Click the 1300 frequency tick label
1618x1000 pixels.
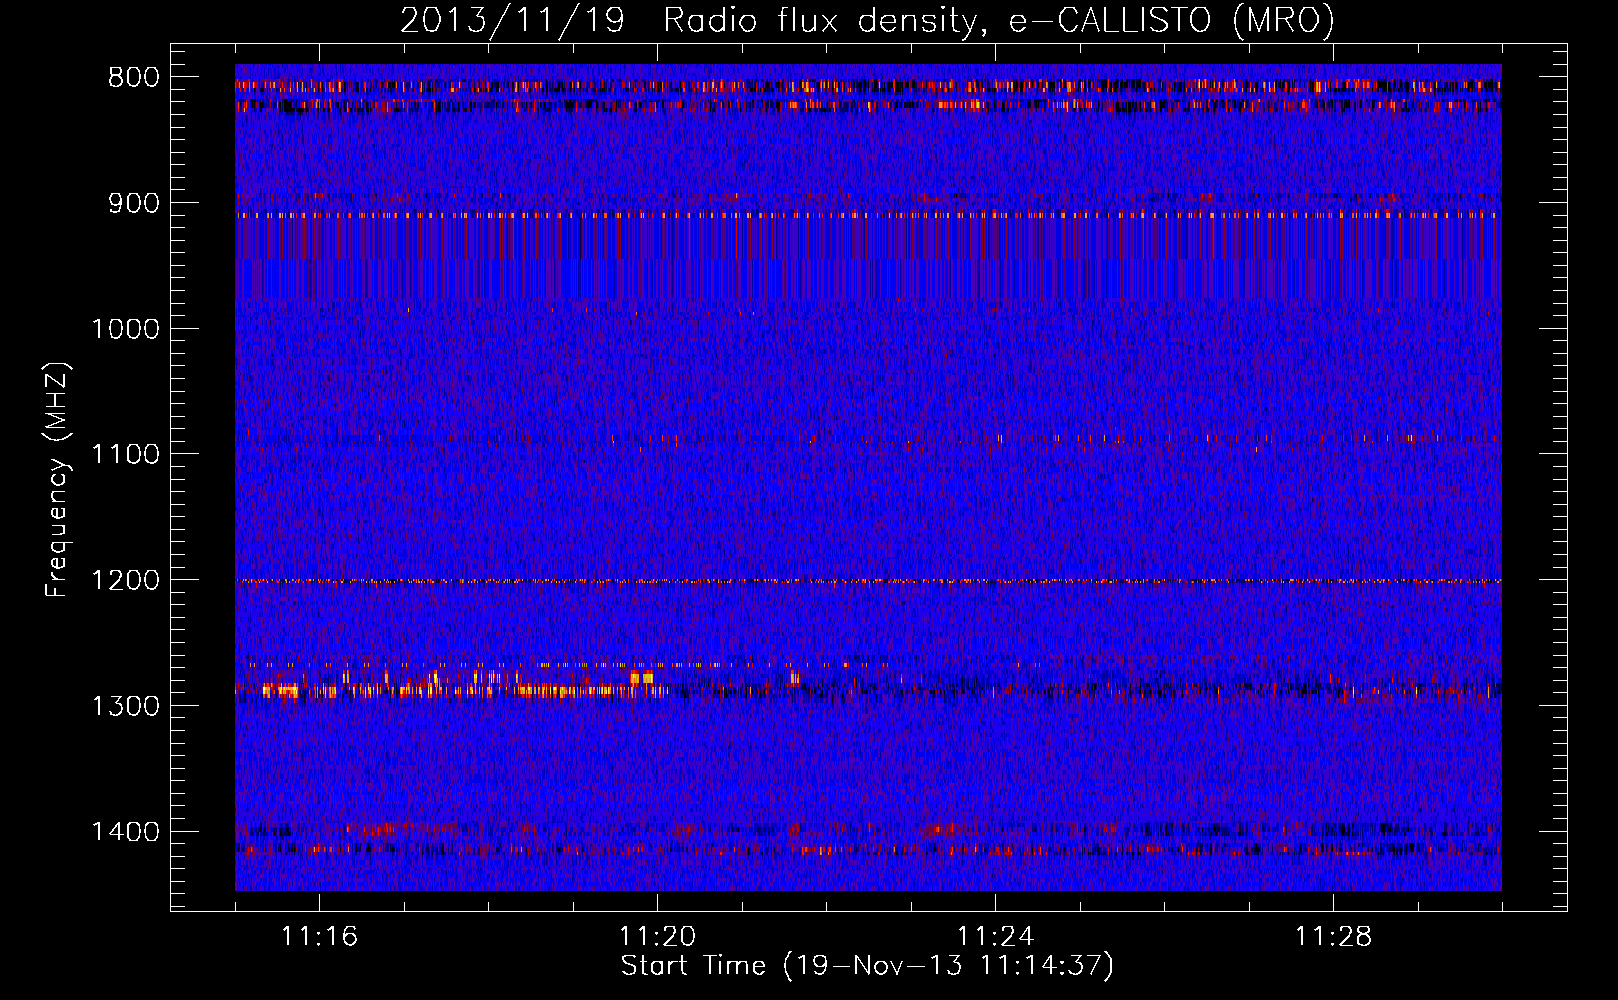click(x=126, y=706)
